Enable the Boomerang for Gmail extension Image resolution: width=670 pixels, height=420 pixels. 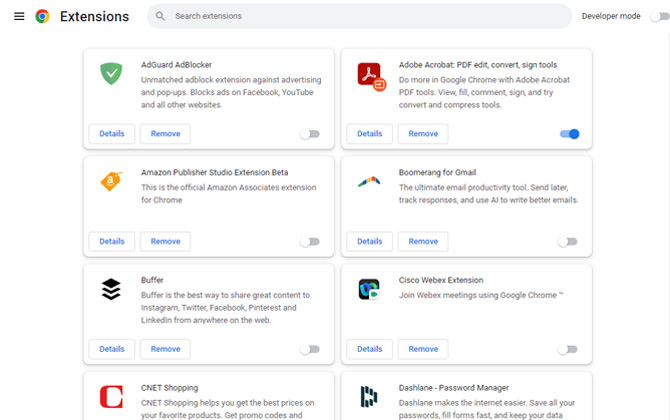[567, 242]
